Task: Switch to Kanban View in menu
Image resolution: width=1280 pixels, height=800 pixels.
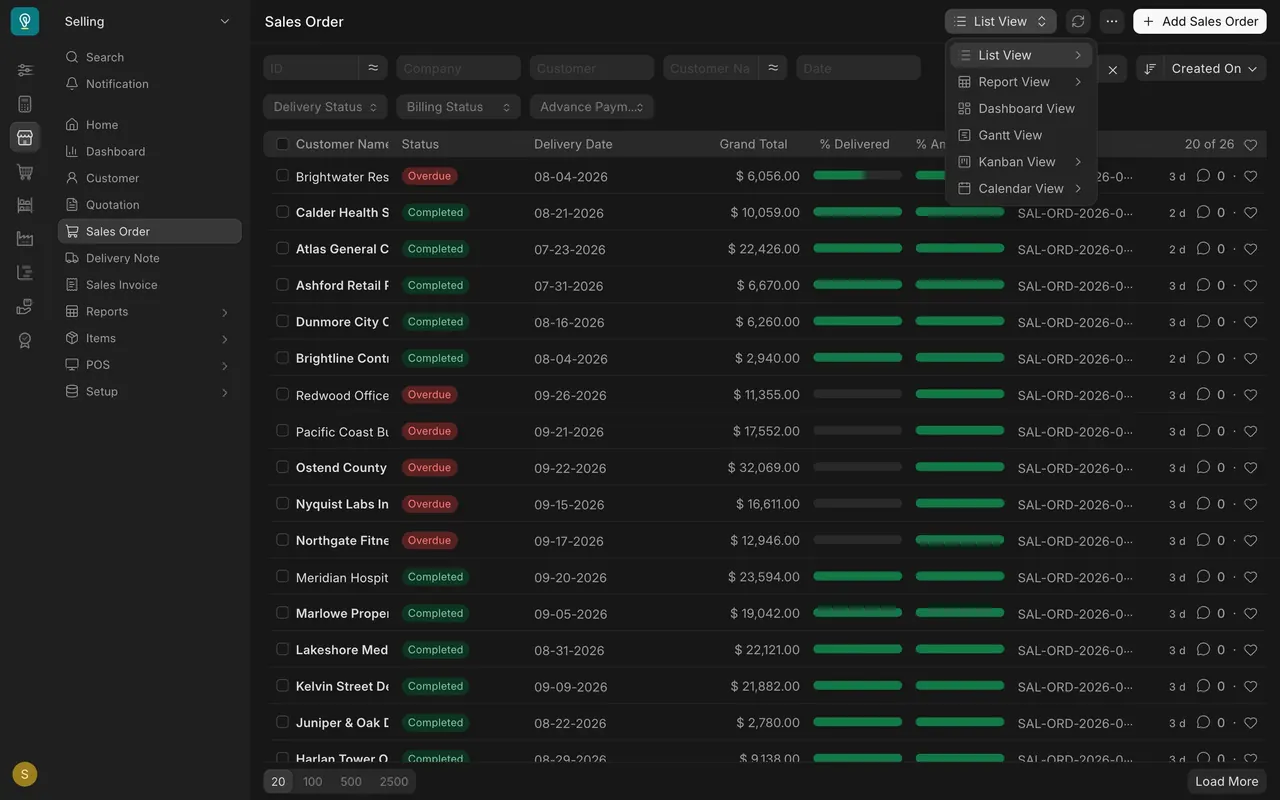Action: pyautogui.click(x=1021, y=162)
